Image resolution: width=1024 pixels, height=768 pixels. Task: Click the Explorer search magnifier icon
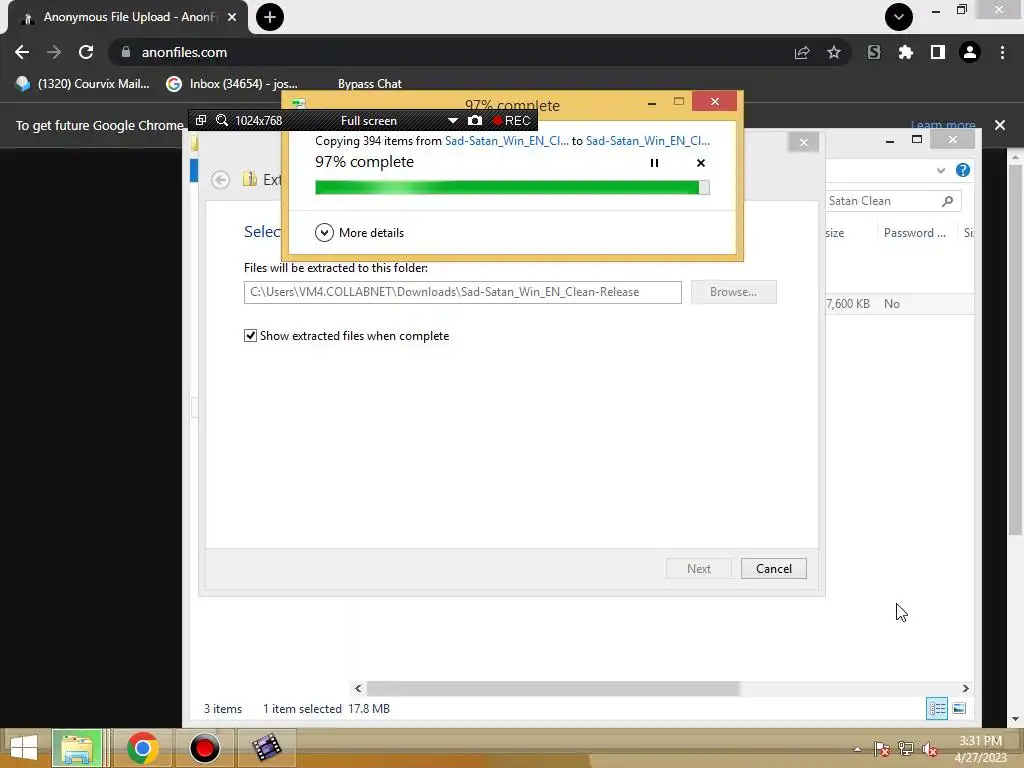(x=948, y=201)
